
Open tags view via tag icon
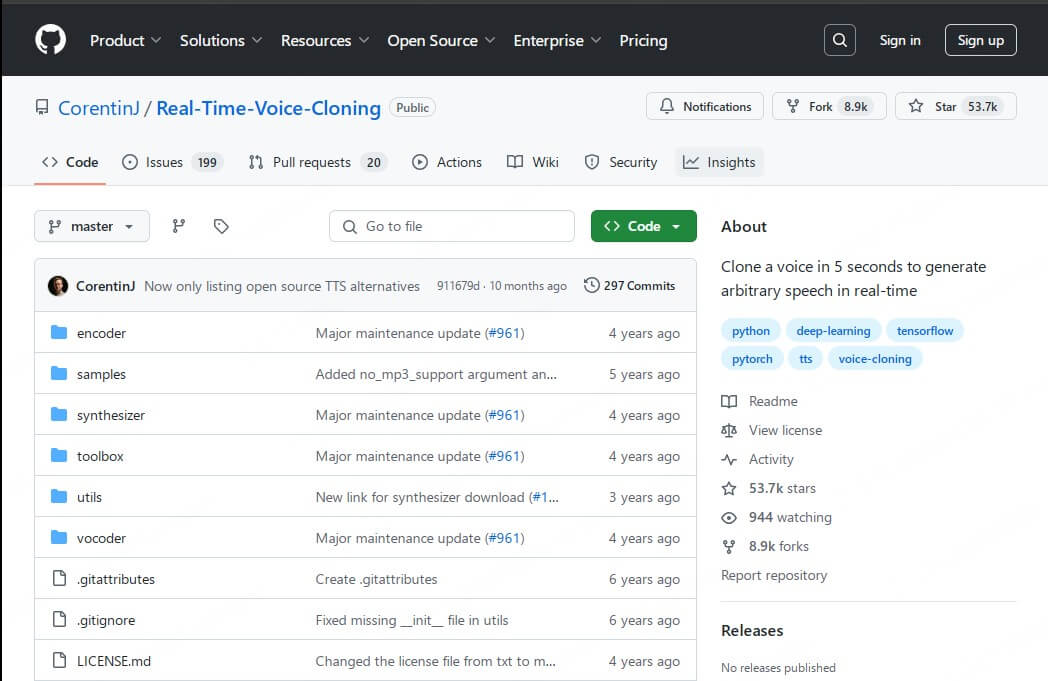[221, 226]
